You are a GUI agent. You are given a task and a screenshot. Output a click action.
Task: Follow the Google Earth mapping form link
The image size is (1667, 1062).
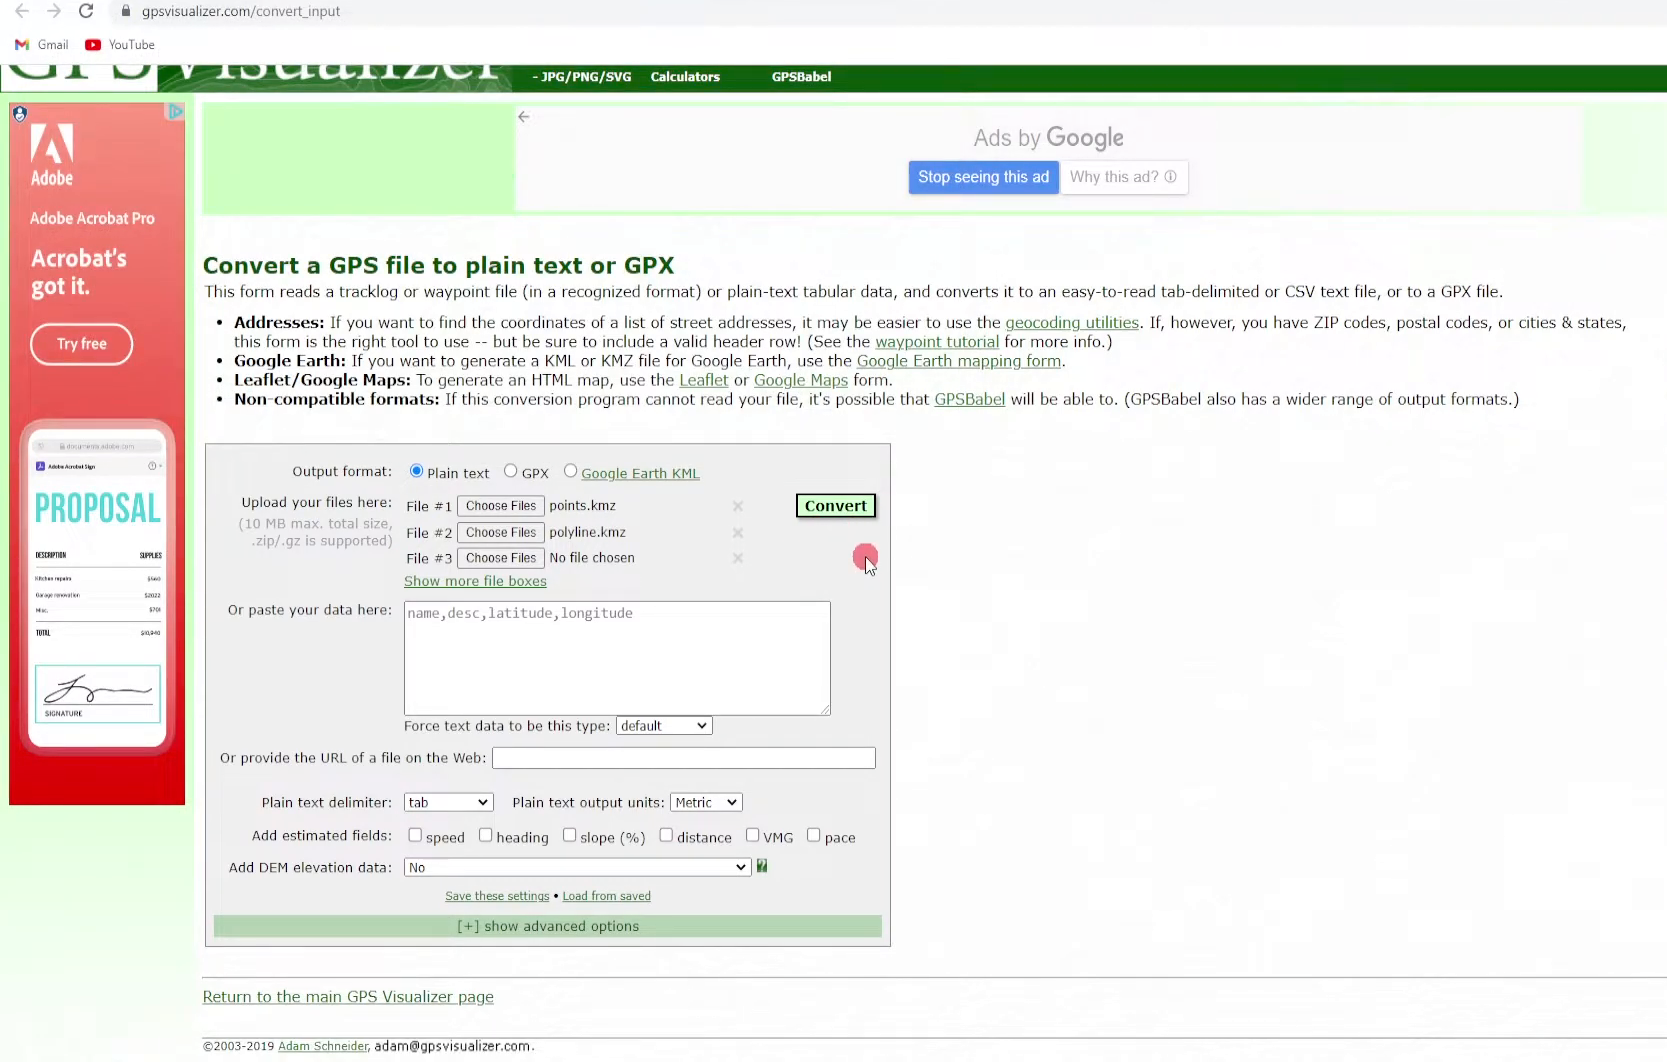click(x=959, y=361)
